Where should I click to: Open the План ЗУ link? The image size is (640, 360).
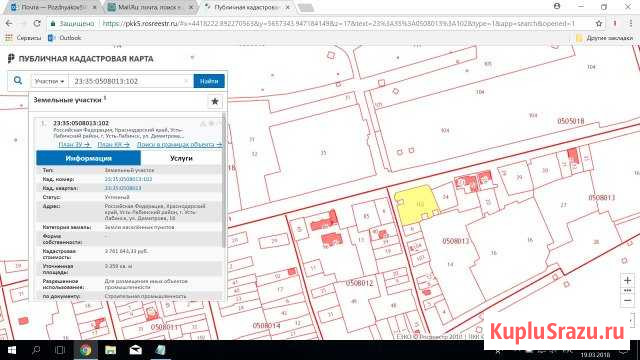(x=74, y=144)
